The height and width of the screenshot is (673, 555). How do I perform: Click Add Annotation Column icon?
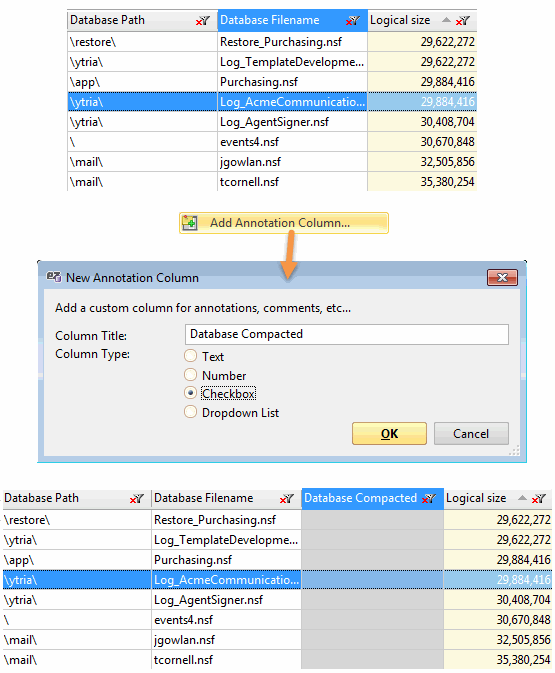(x=190, y=223)
